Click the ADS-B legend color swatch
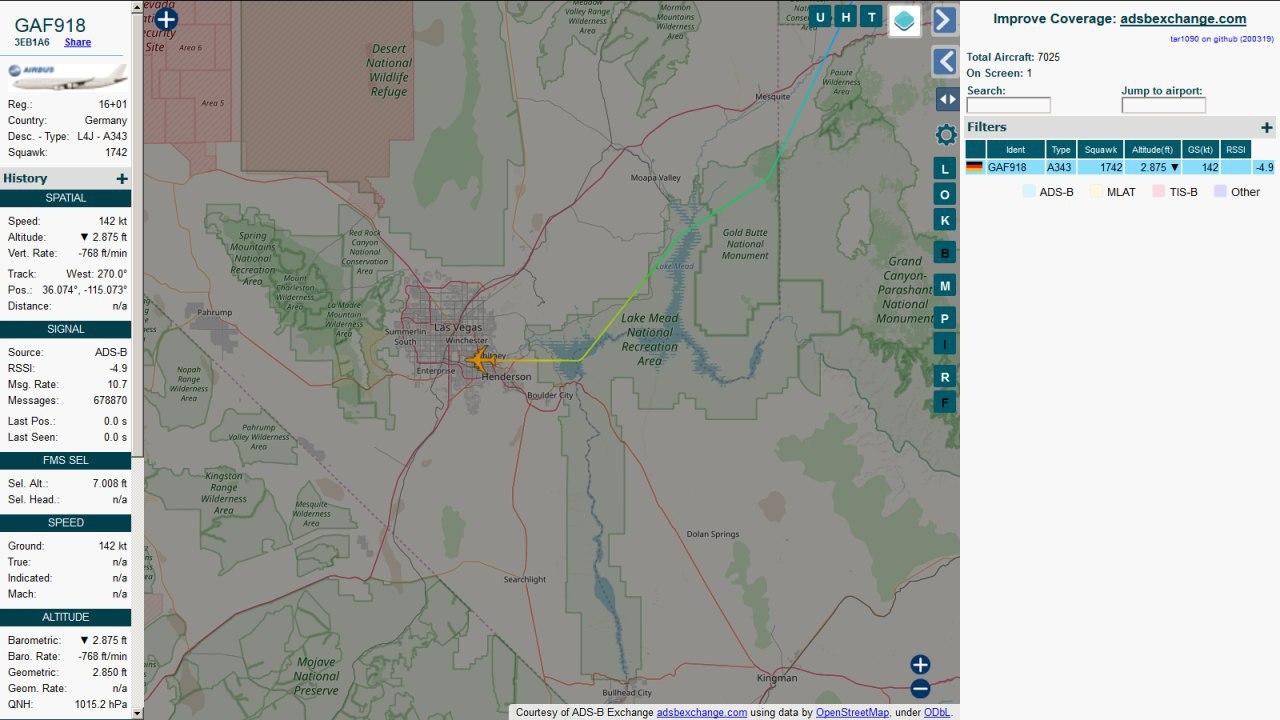The height and width of the screenshot is (720, 1280). 1029,191
